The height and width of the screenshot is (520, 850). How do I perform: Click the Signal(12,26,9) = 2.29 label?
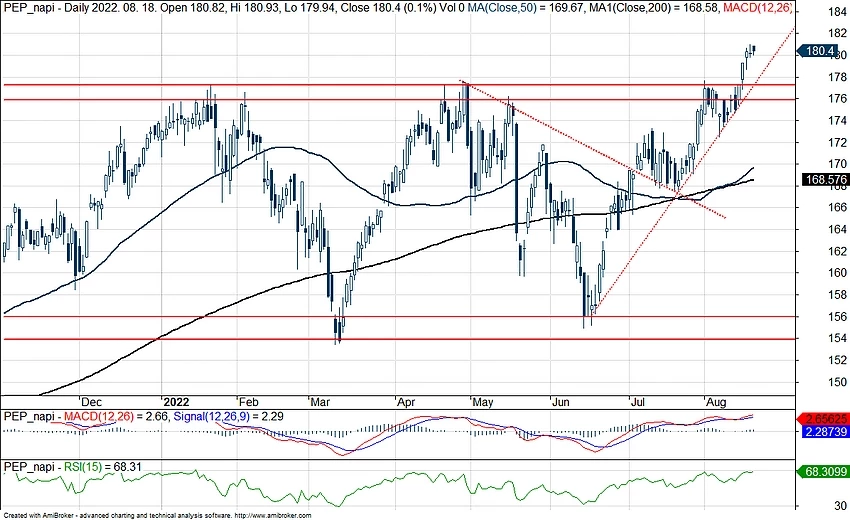[x=228, y=416]
